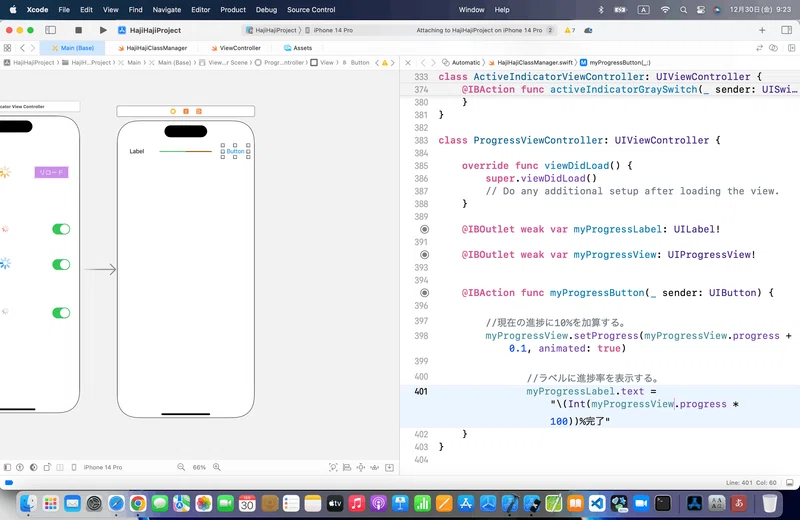Toggle canvas appearance light or dark icon

[x=34, y=467]
